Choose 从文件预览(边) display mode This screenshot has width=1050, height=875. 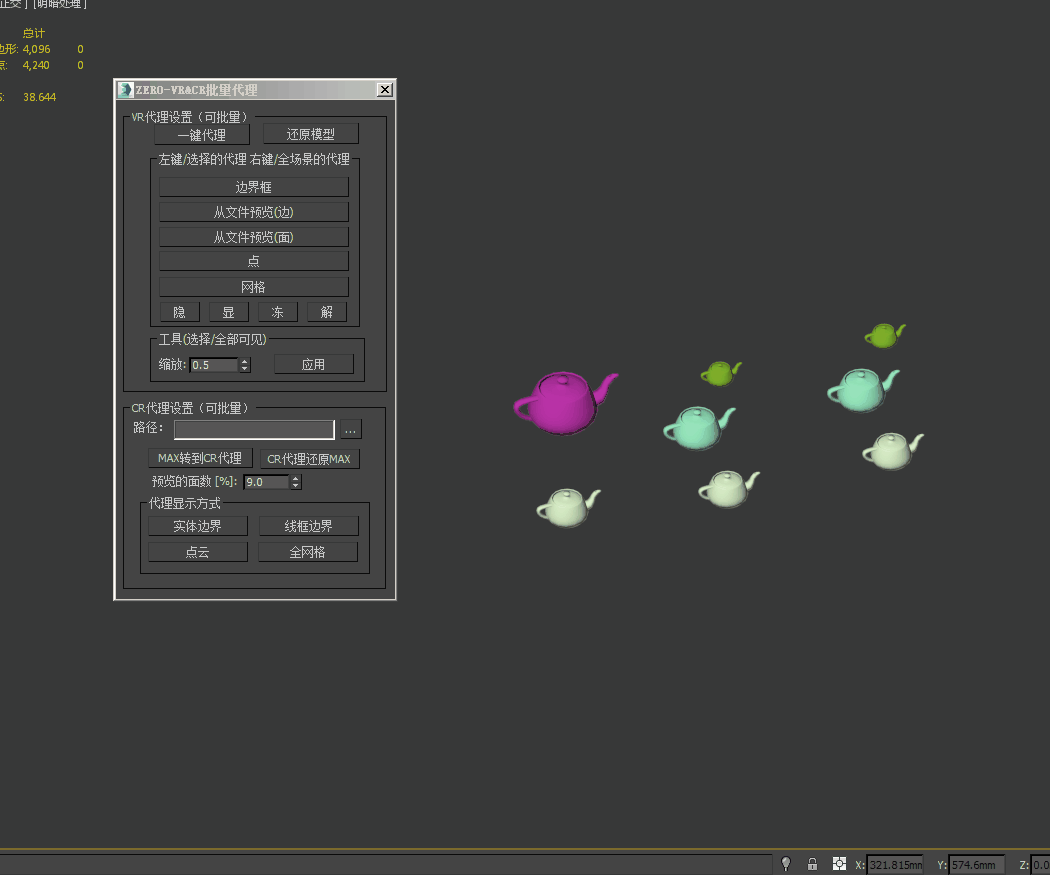[254, 212]
